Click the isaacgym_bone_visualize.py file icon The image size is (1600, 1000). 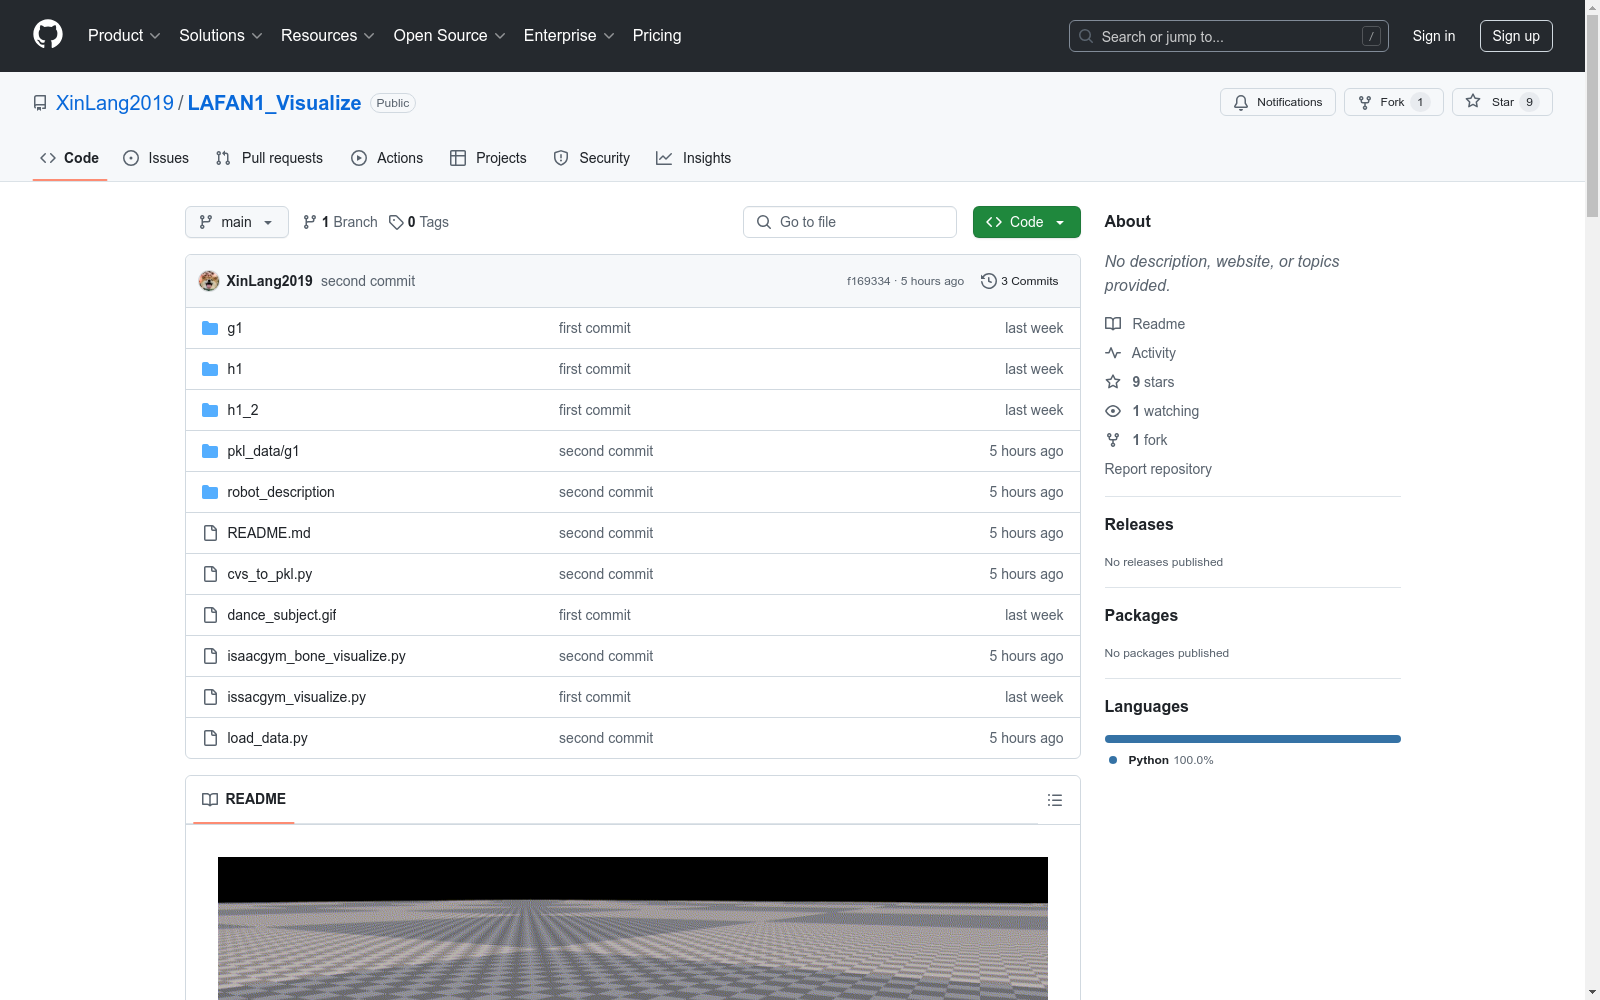210,656
